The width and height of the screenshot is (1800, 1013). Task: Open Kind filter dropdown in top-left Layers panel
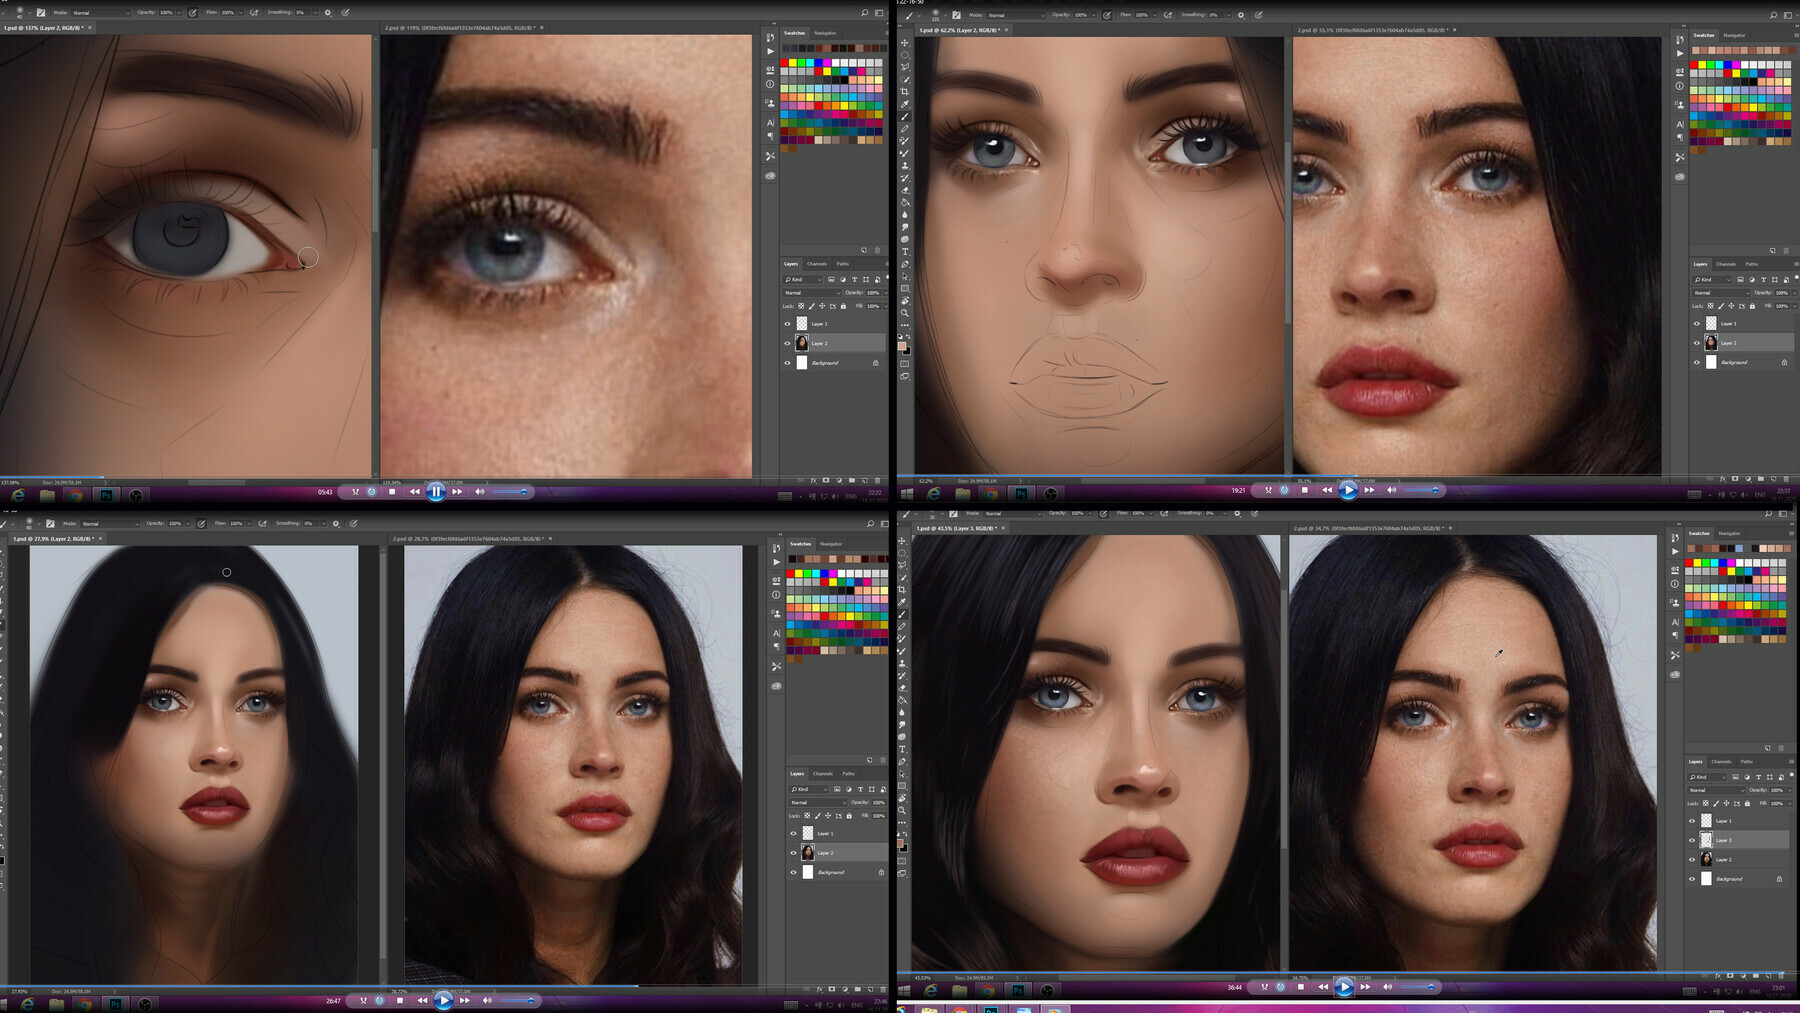[x=804, y=280]
